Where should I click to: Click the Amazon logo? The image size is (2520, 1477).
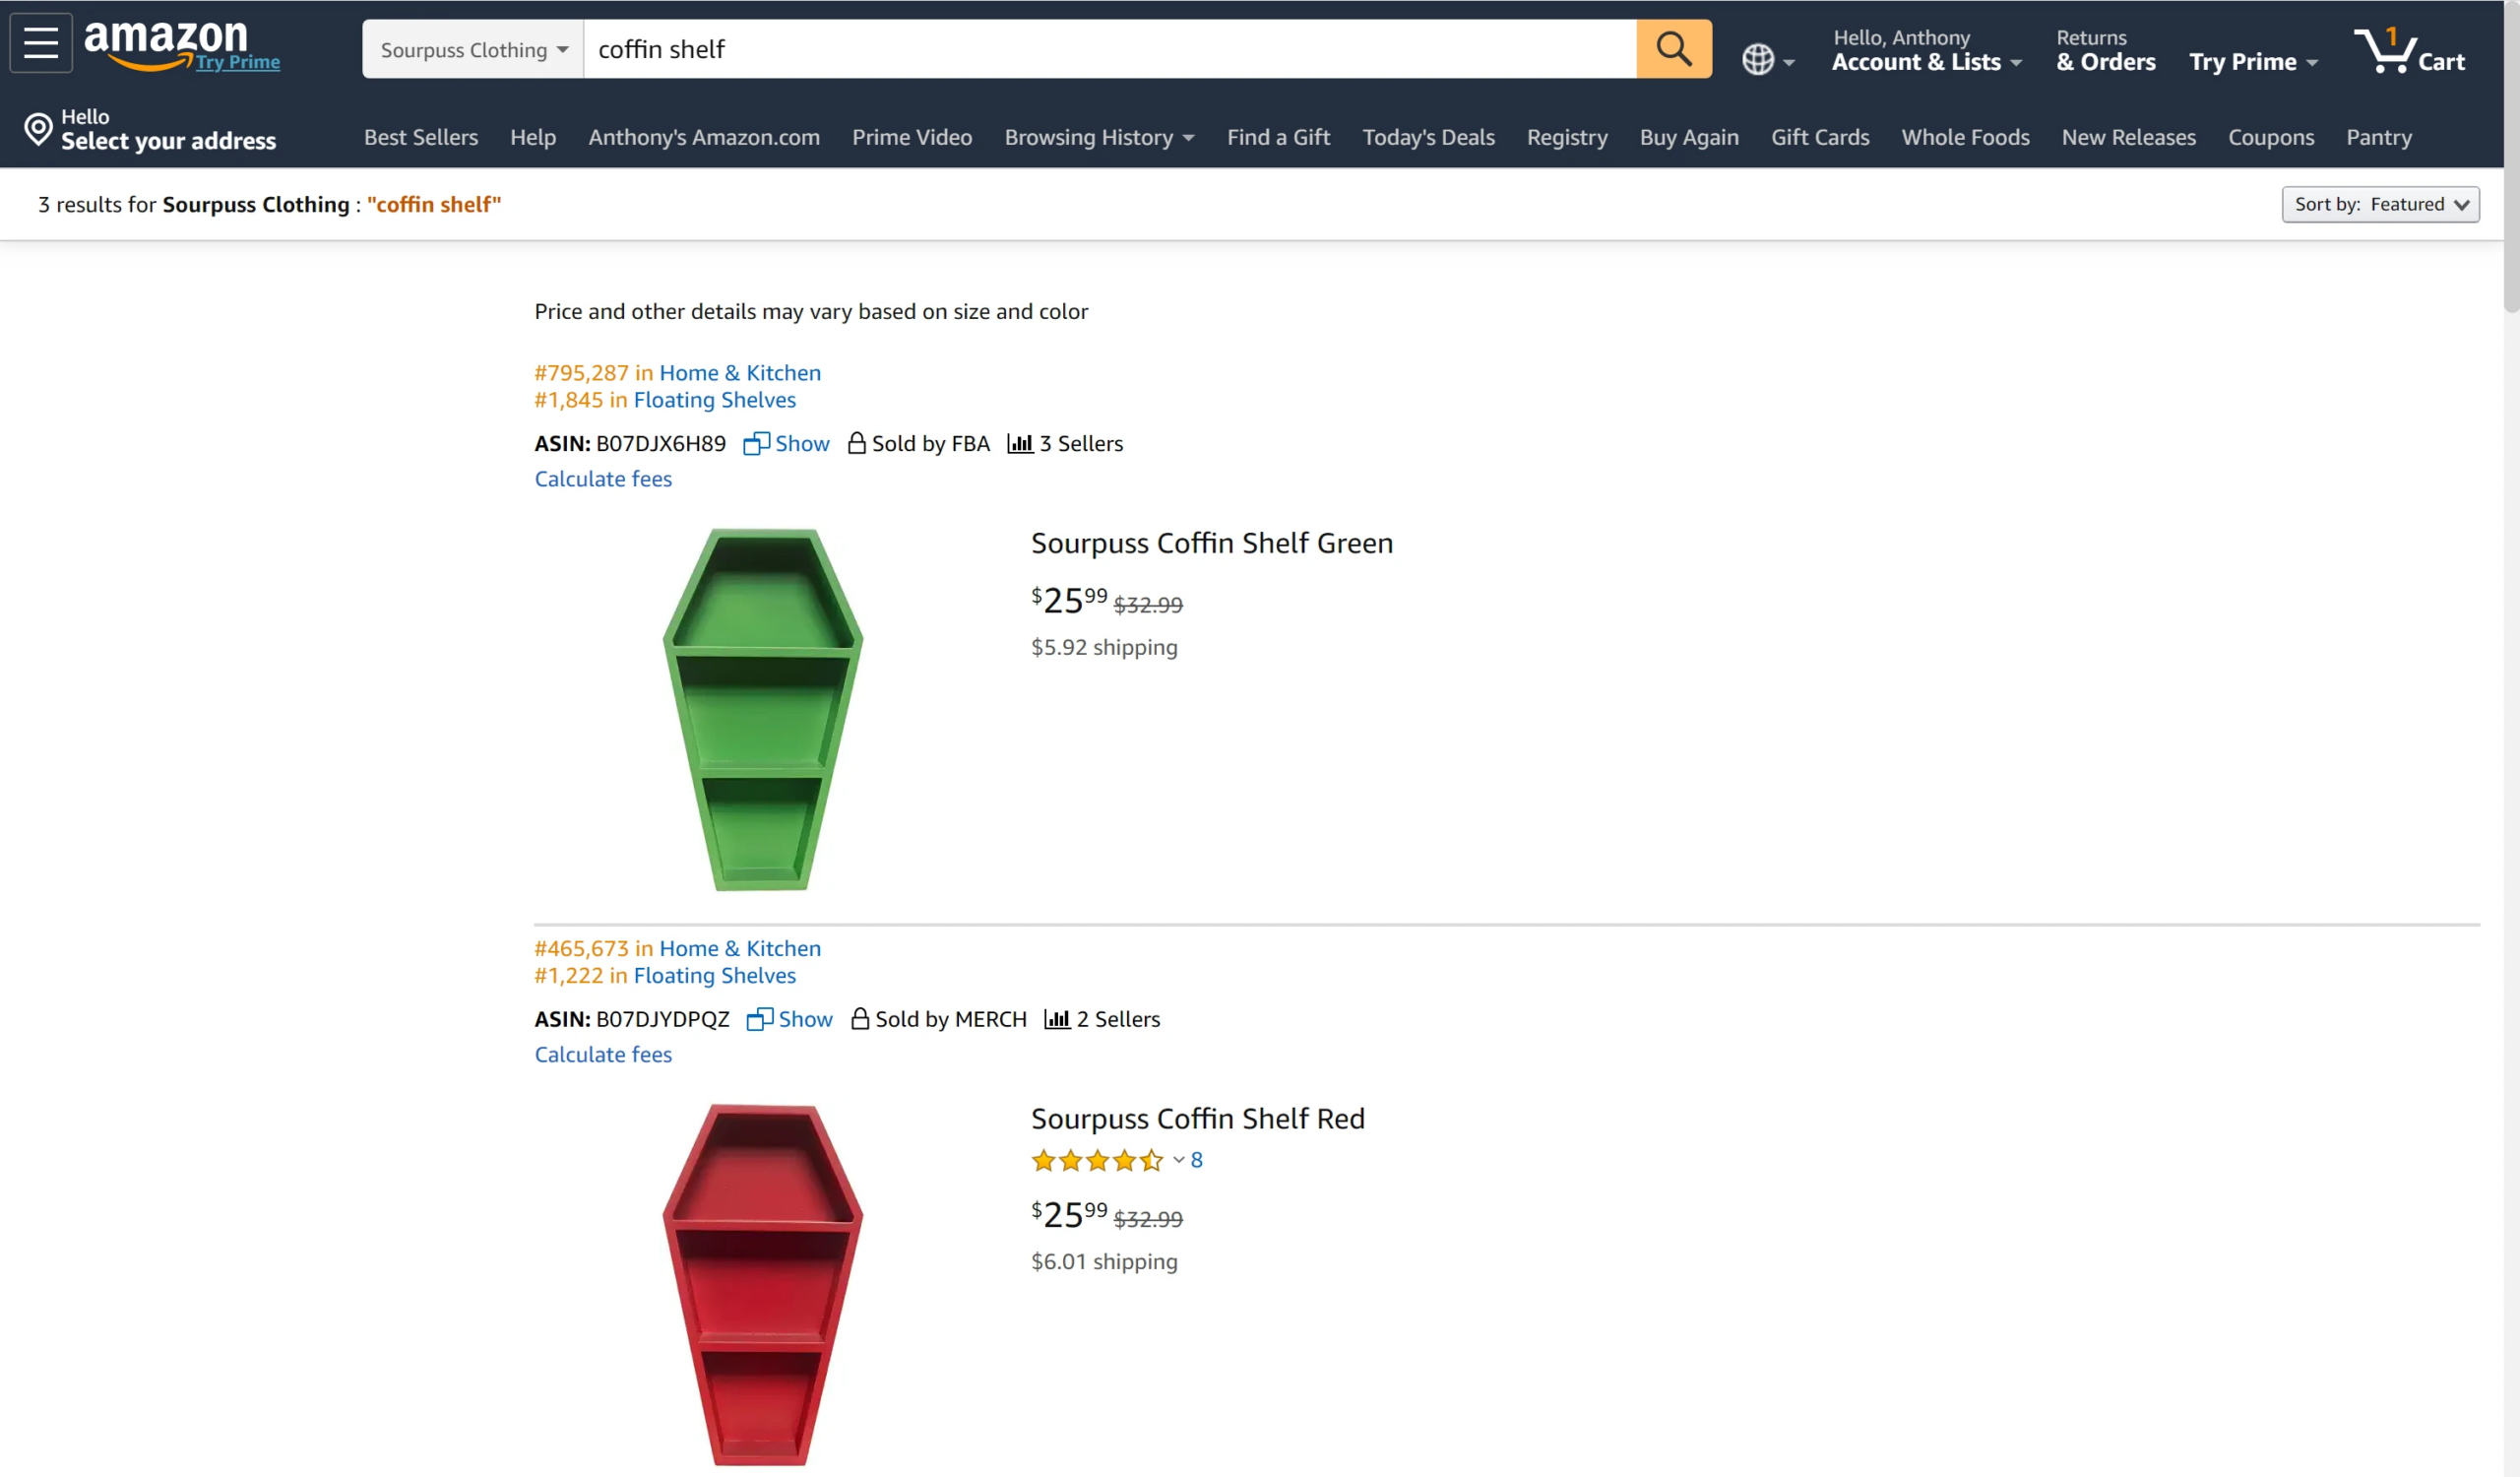(166, 42)
